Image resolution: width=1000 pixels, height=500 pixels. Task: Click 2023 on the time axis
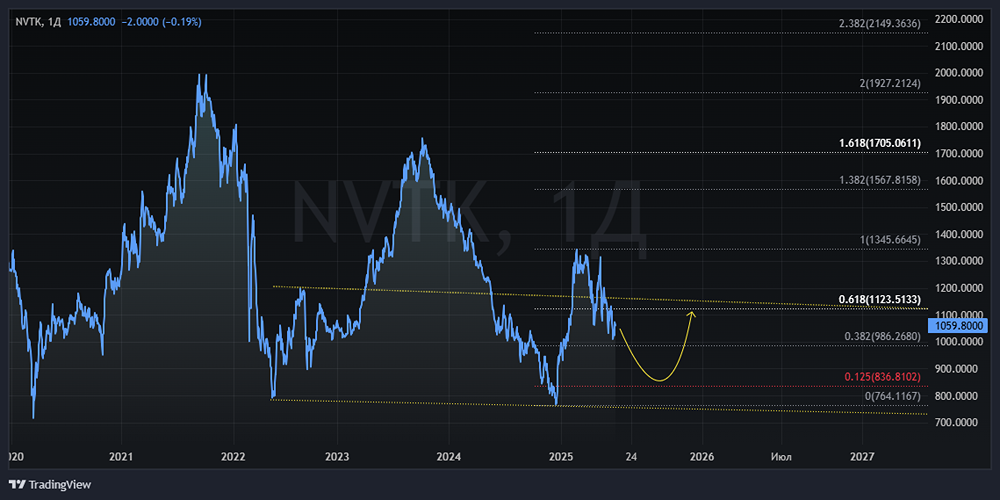click(x=336, y=457)
